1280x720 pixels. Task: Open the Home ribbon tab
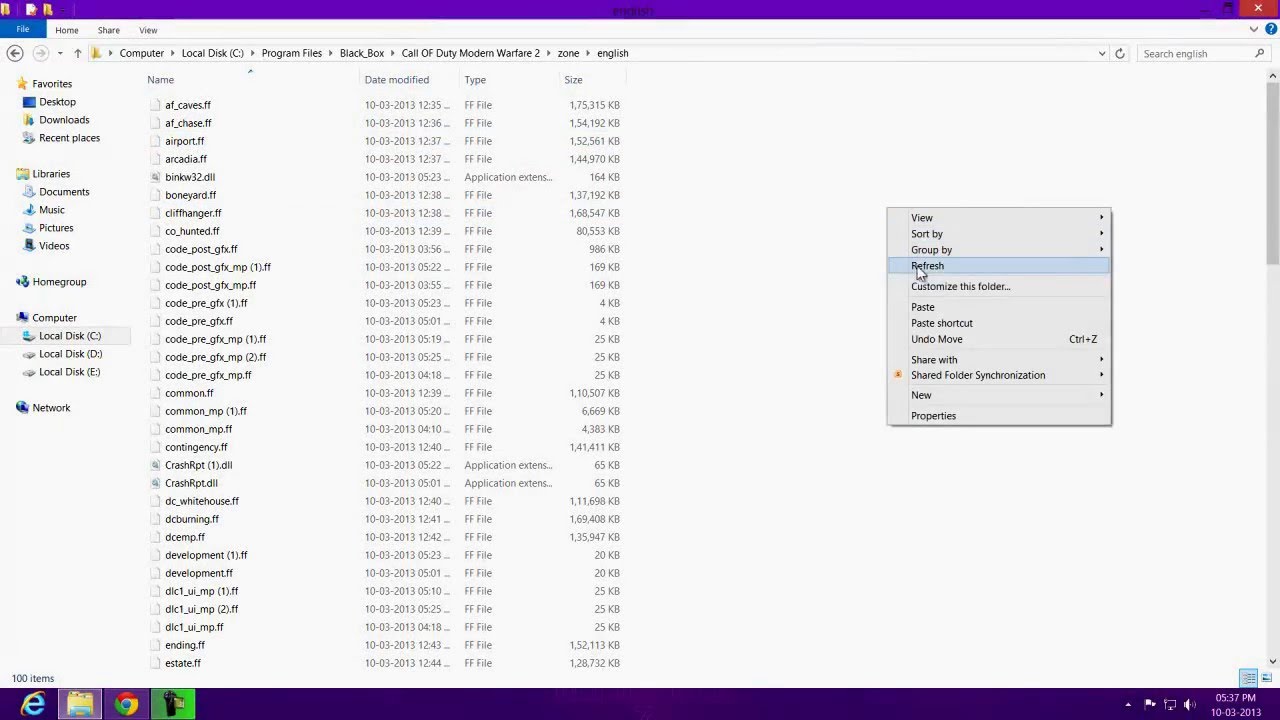click(67, 30)
